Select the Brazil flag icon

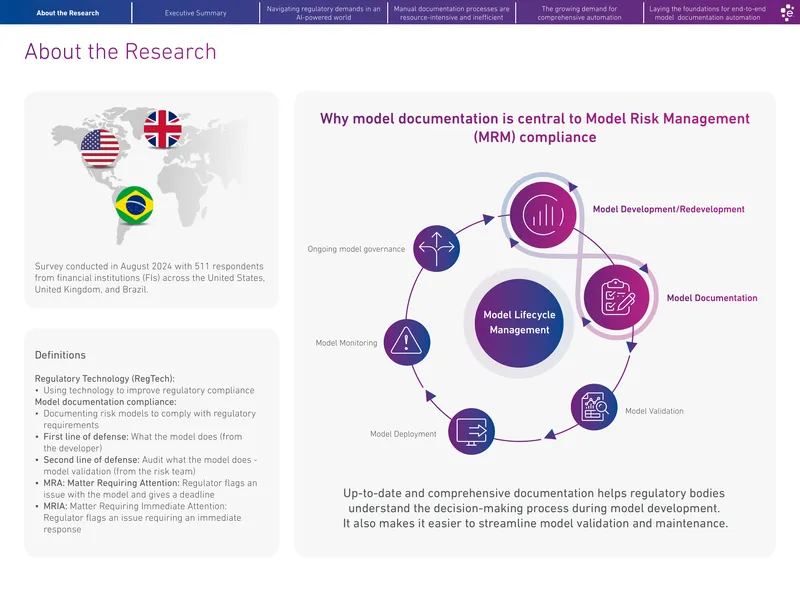tap(134, 205)
